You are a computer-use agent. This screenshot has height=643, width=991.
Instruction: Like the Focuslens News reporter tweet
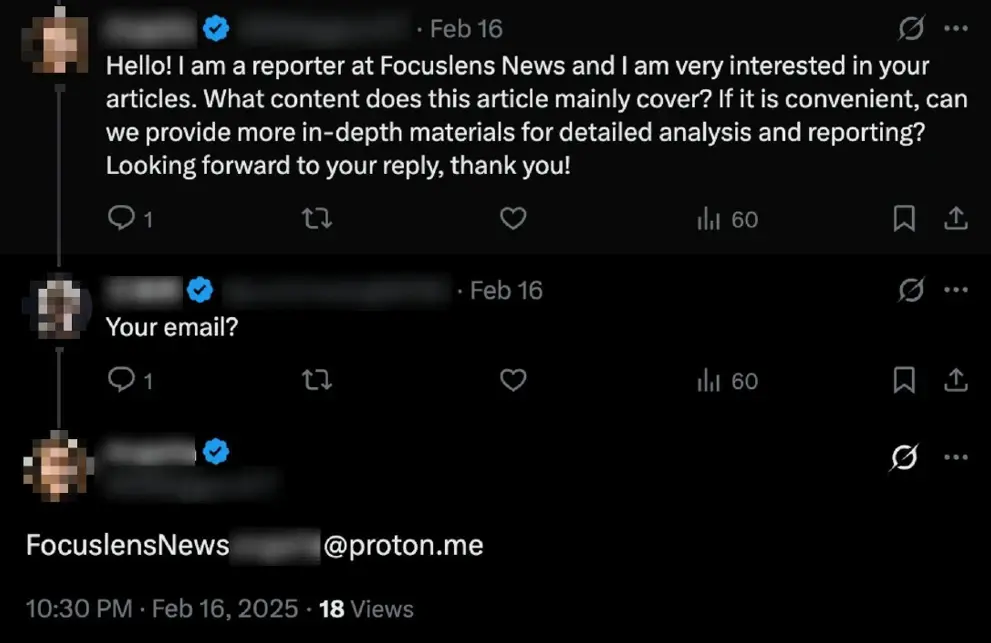[513, 219]
